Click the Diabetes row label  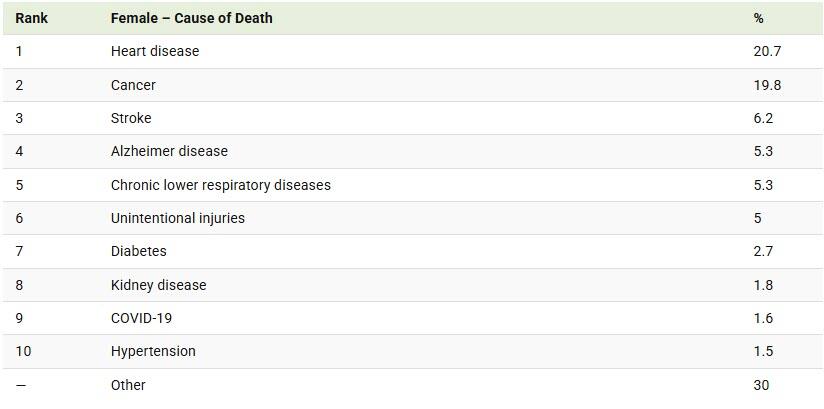[138, 251]
